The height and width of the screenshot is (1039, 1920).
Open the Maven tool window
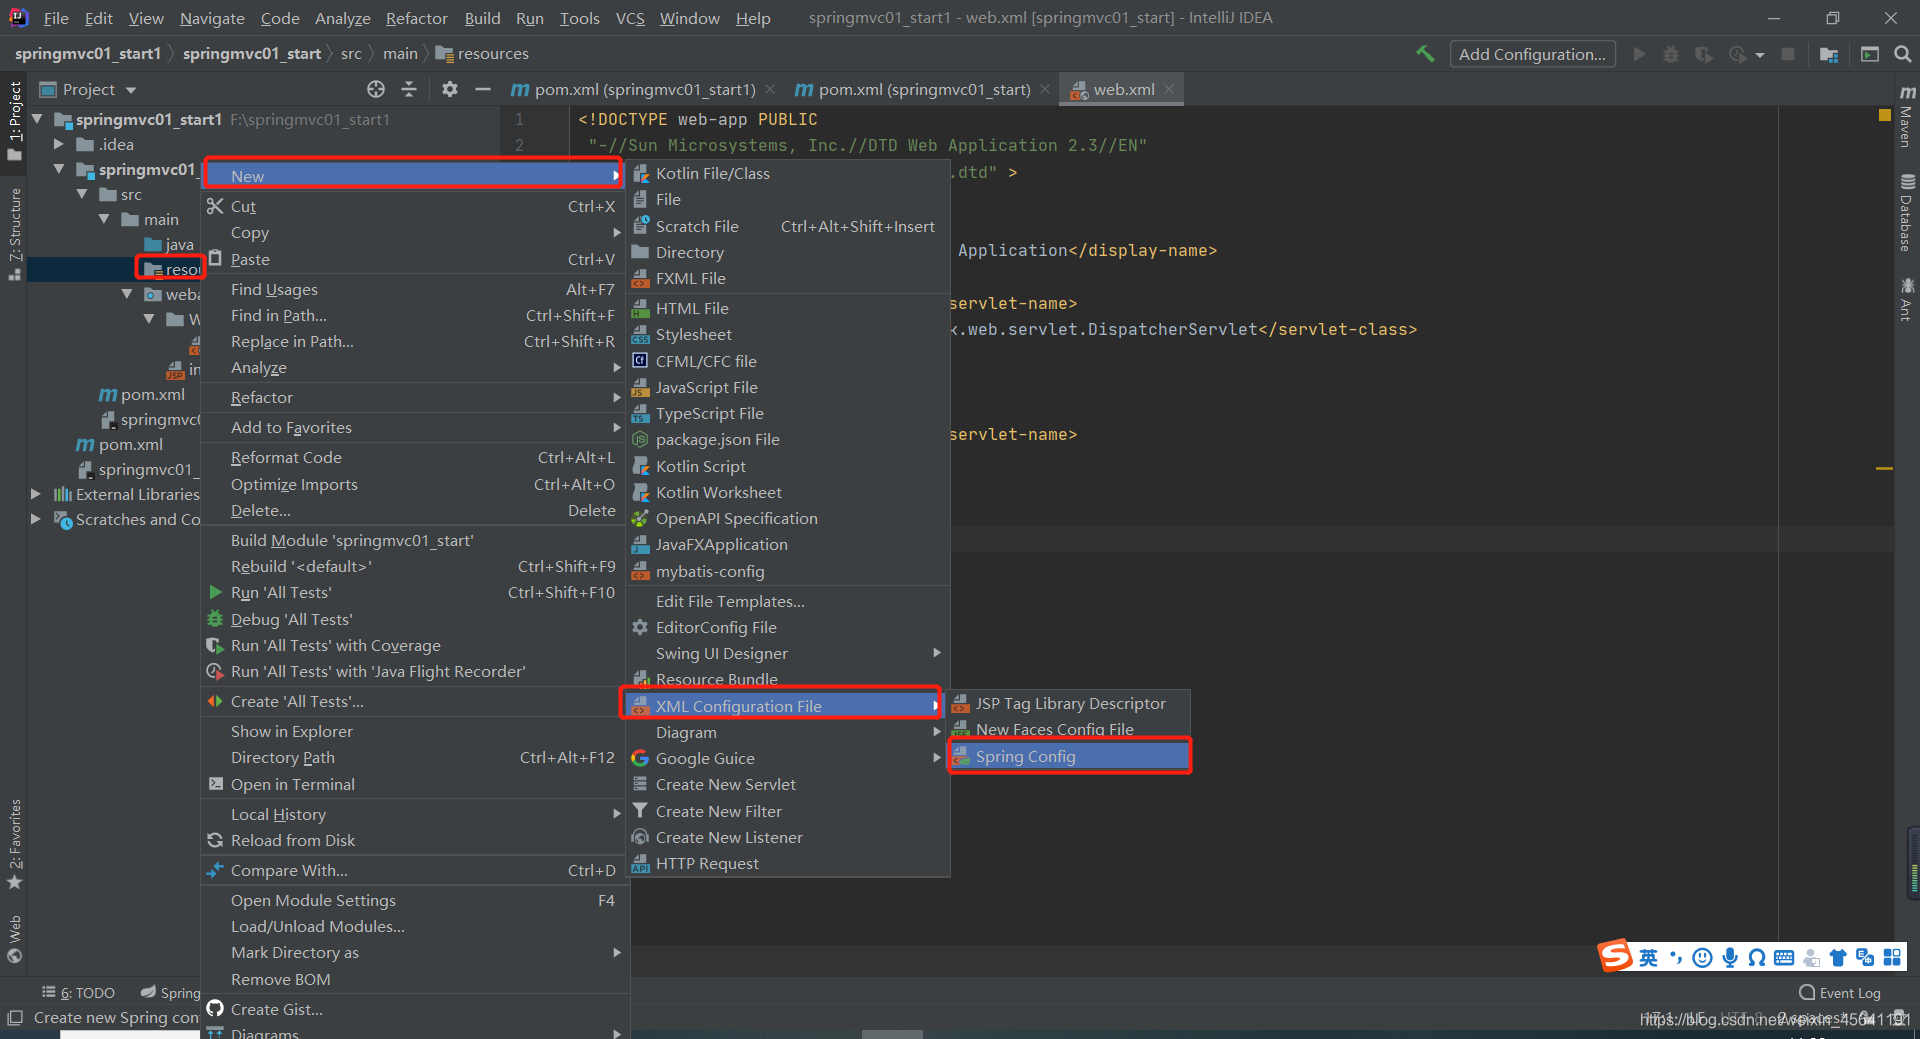[1907, 116]
